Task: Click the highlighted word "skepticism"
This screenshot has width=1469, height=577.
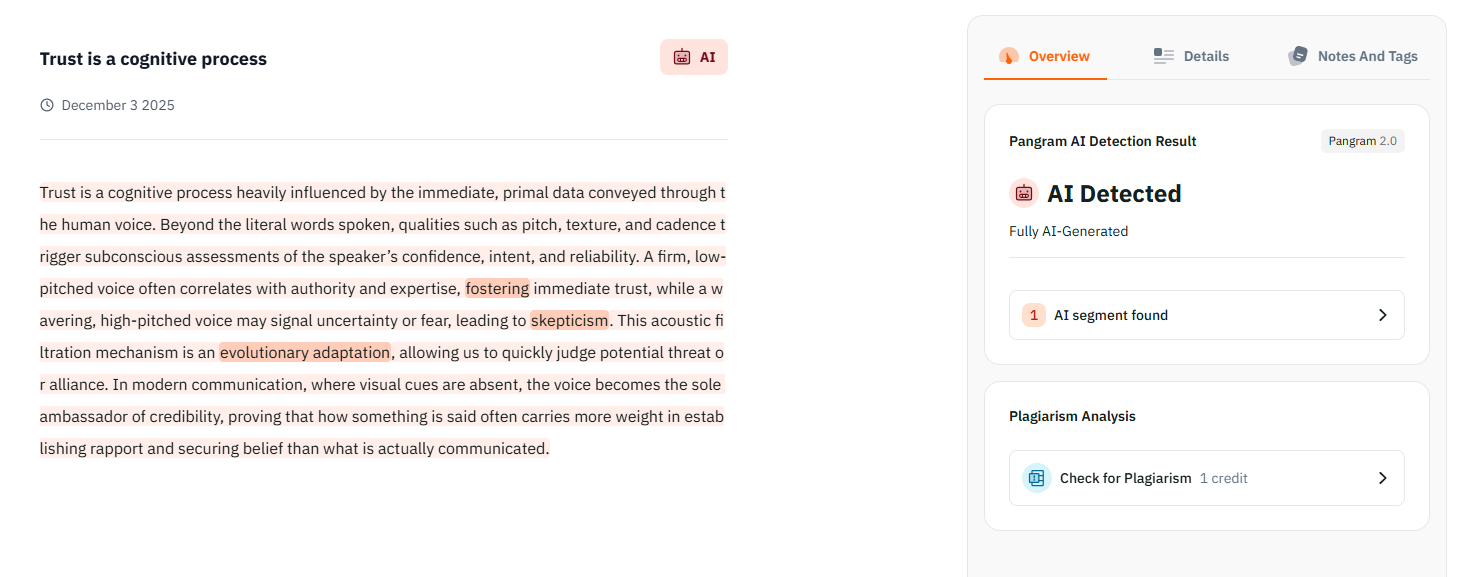Action: point(569,321)
